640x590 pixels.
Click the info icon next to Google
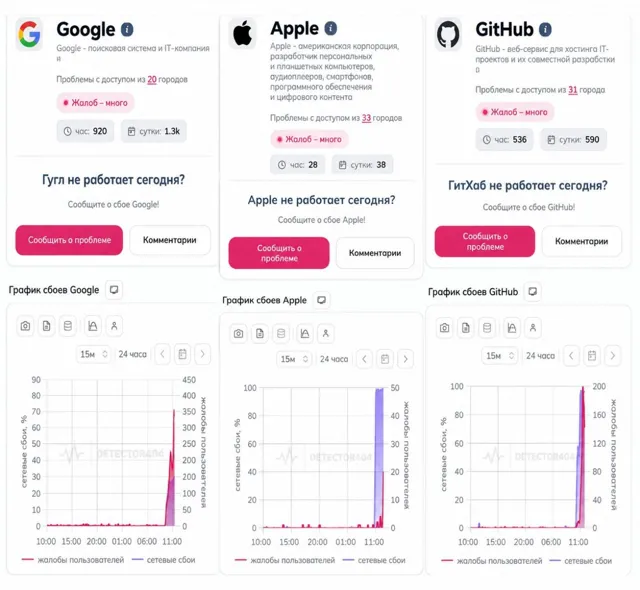coord(127,29)
